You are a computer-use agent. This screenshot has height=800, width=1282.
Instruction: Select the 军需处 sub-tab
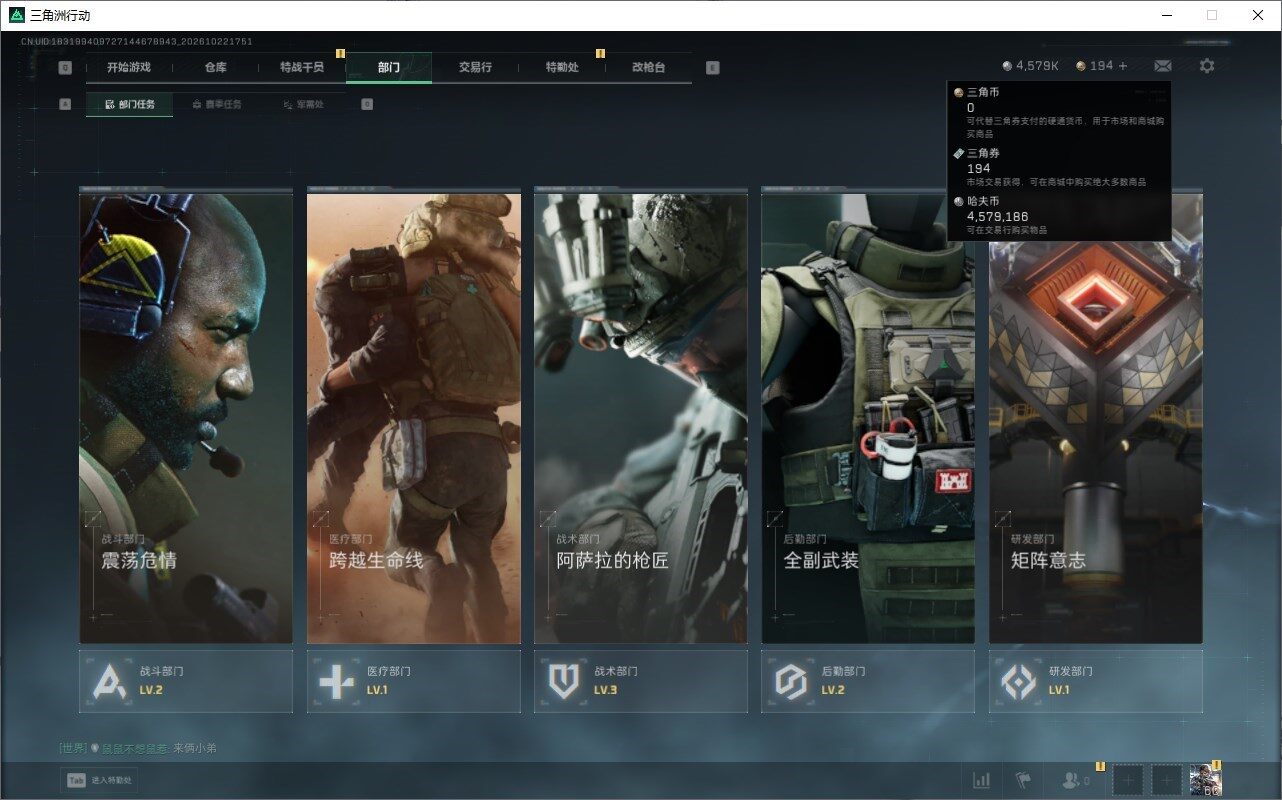pos(303,104)
